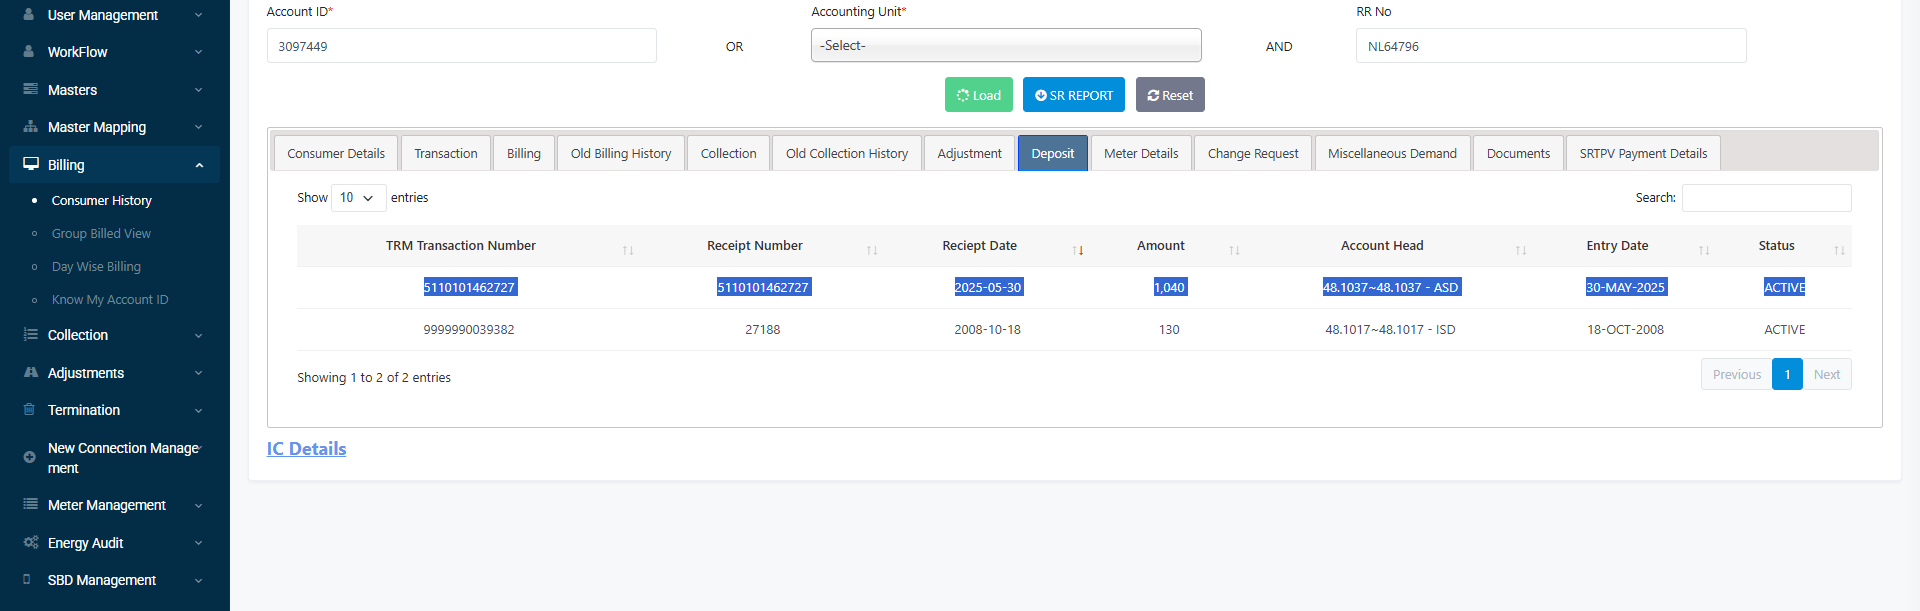Click the green Load button

(979, 95)
